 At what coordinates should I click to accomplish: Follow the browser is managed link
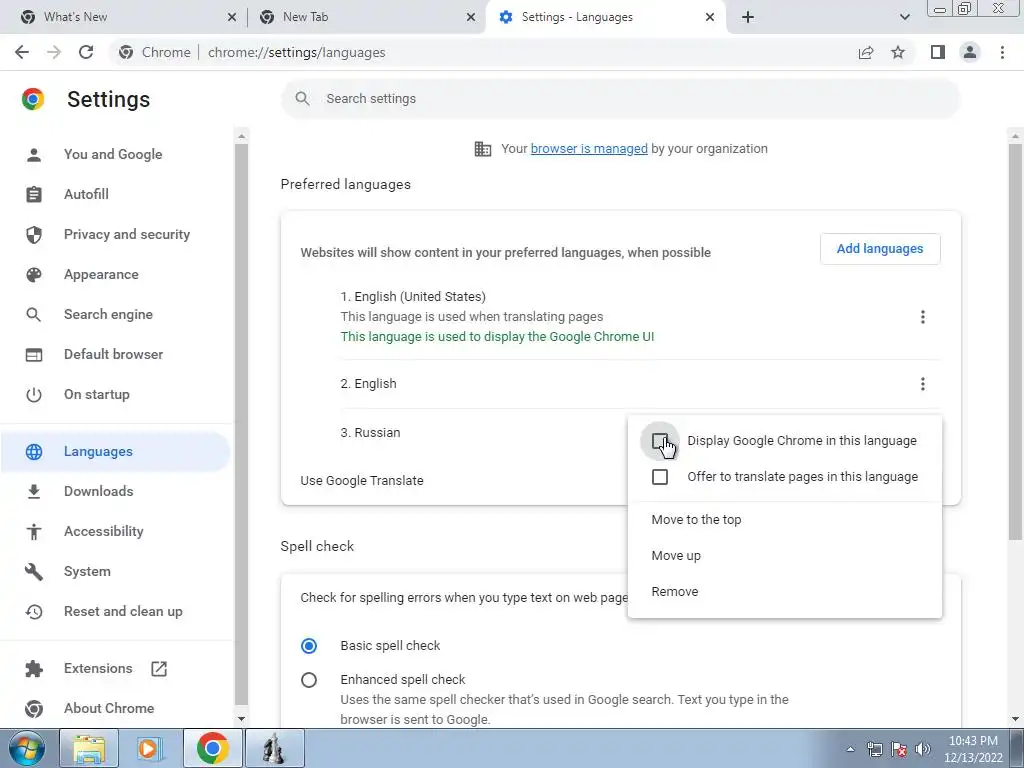(x=589, y=148)
